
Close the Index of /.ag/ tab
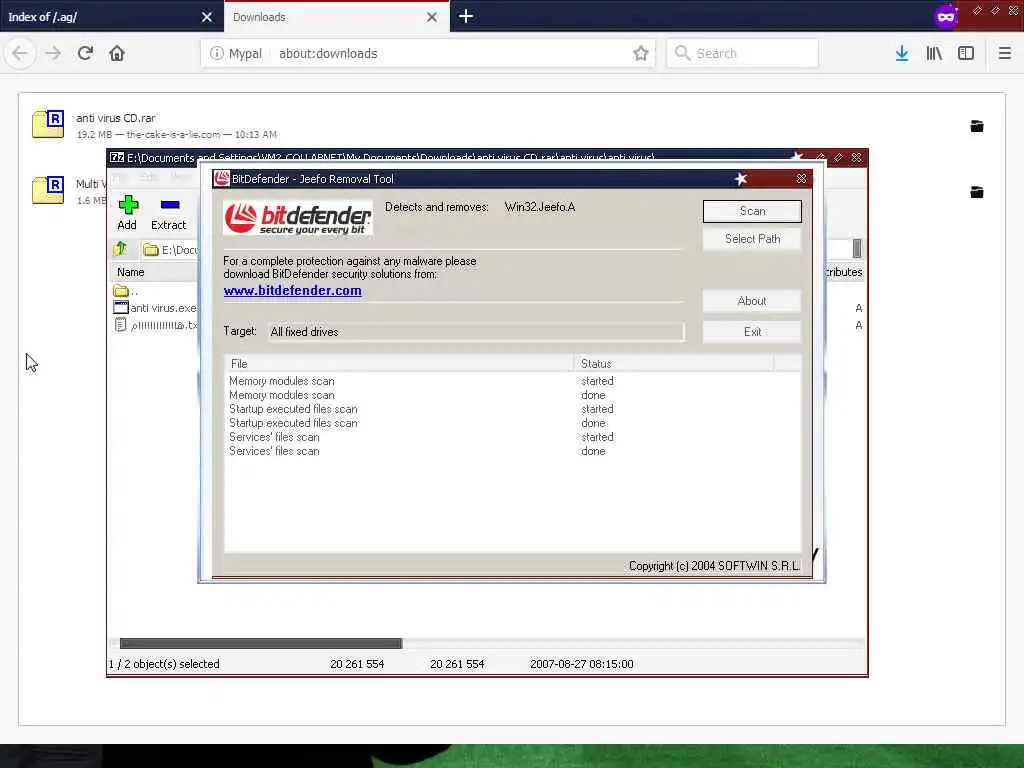(207, 17)
